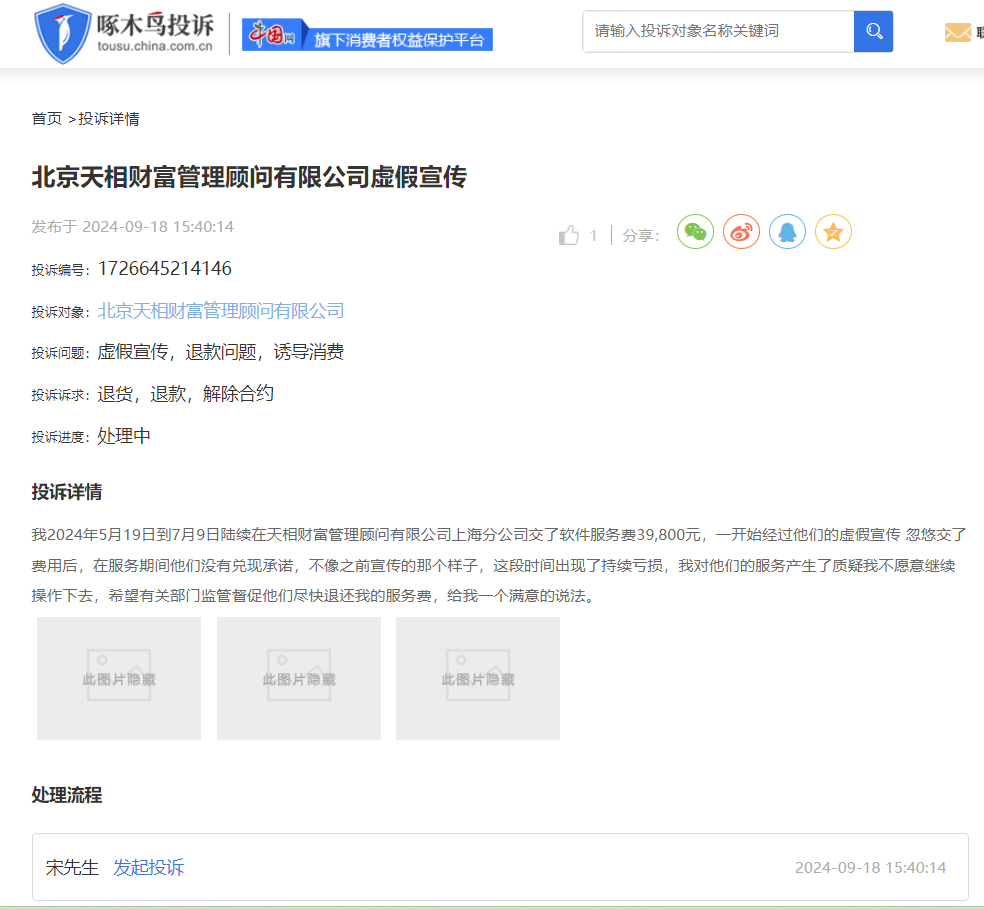984x909 pixels.
Task: Click the 投诉详情 section heading
Action: [67, 492]
